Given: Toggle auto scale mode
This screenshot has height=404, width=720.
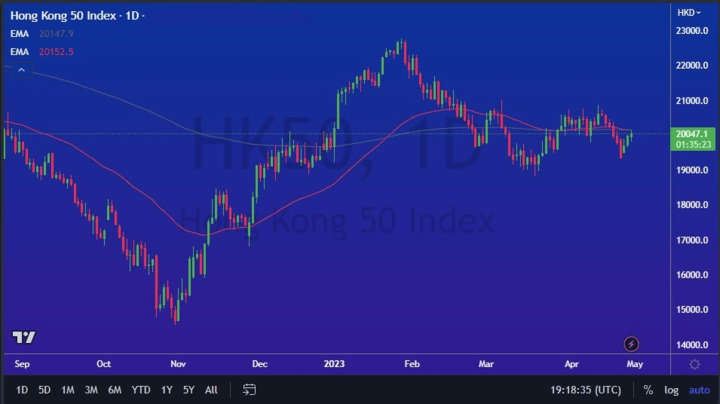Looking at the screenshot, I should pos(699,390).
